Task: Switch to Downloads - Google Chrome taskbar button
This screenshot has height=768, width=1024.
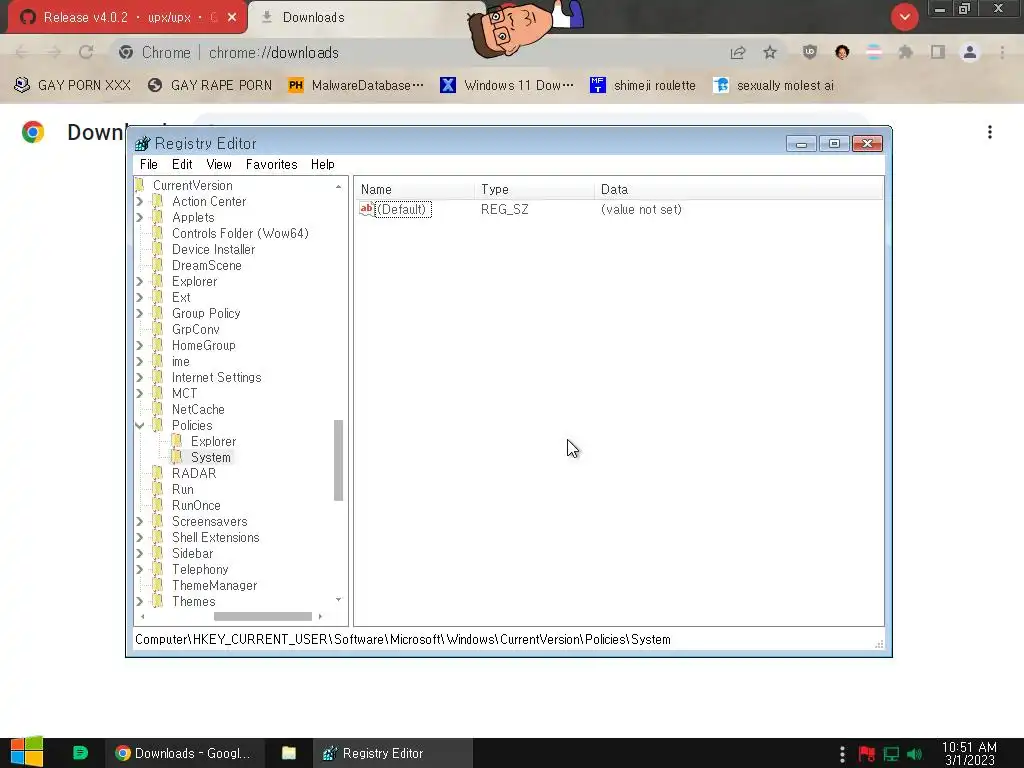Action: click(184, 754)
